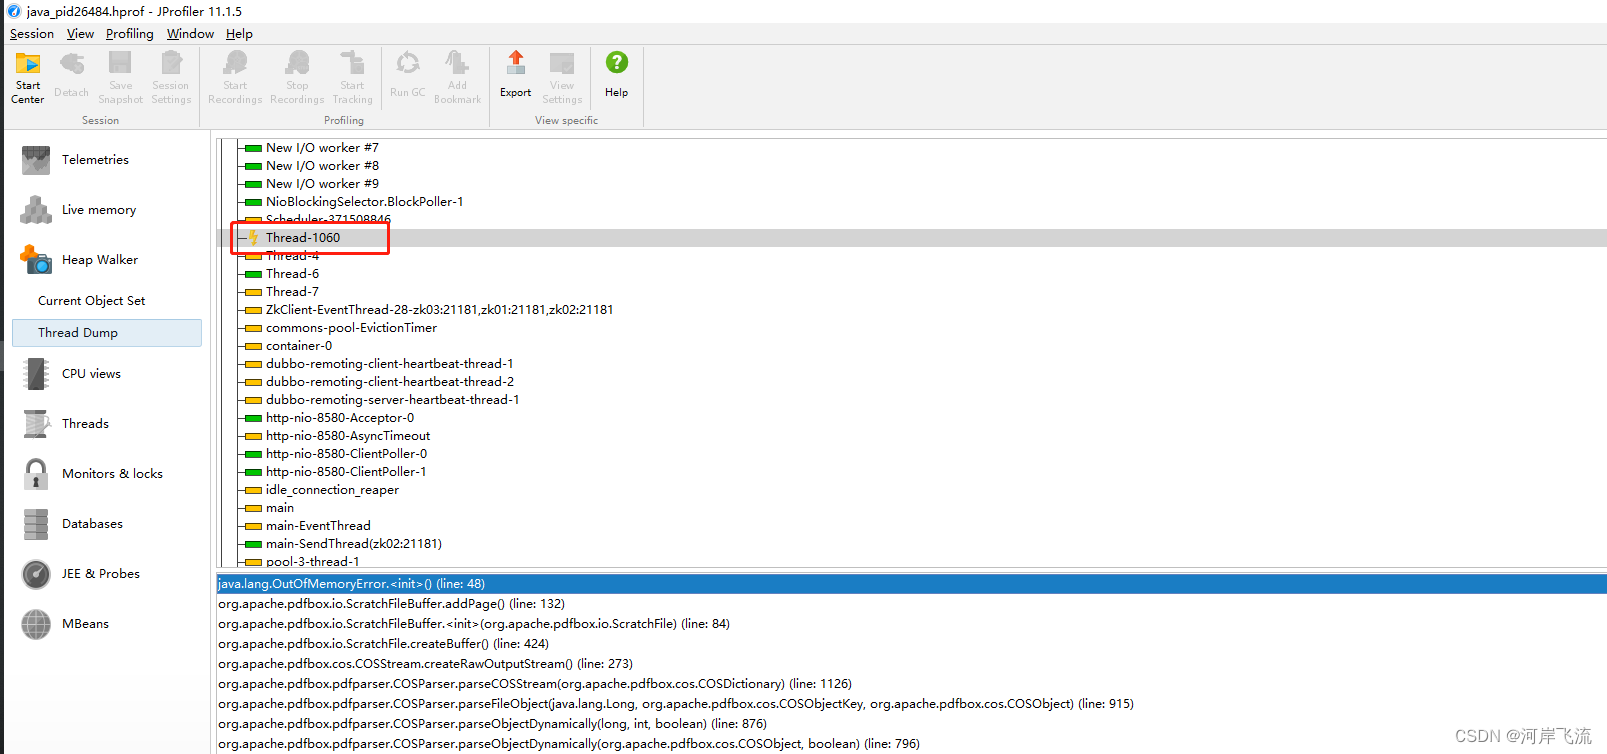
Task: Open the Help menu
Action: click(x=239, y=34)
